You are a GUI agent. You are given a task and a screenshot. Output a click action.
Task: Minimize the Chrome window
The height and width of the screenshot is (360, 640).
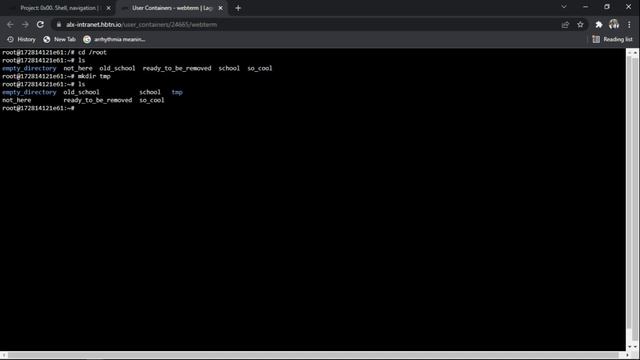[x=585, y=7]
